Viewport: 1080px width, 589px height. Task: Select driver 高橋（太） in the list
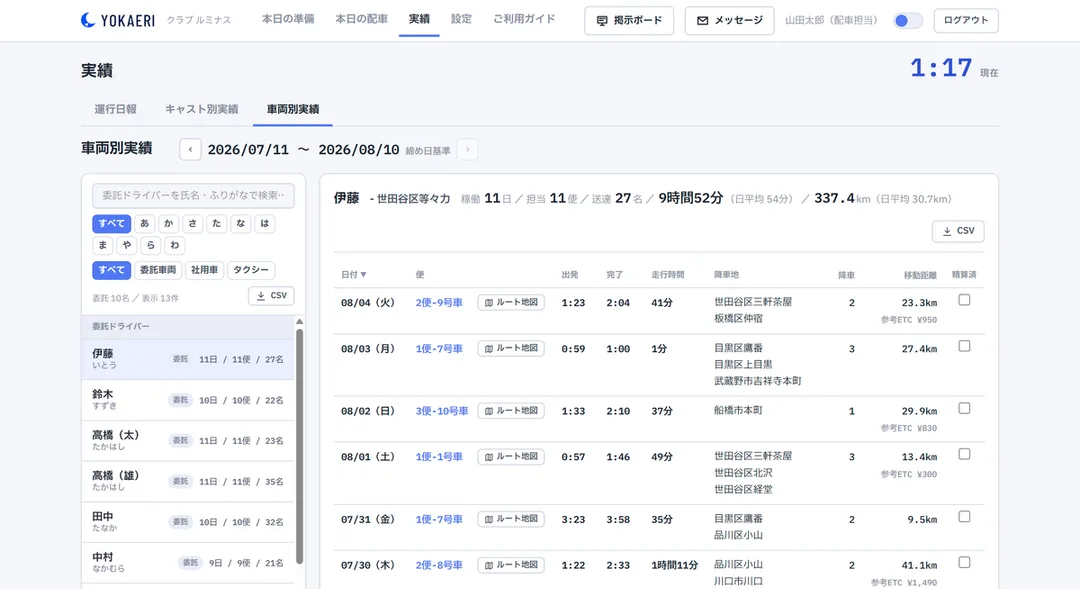tap(188, 440)
